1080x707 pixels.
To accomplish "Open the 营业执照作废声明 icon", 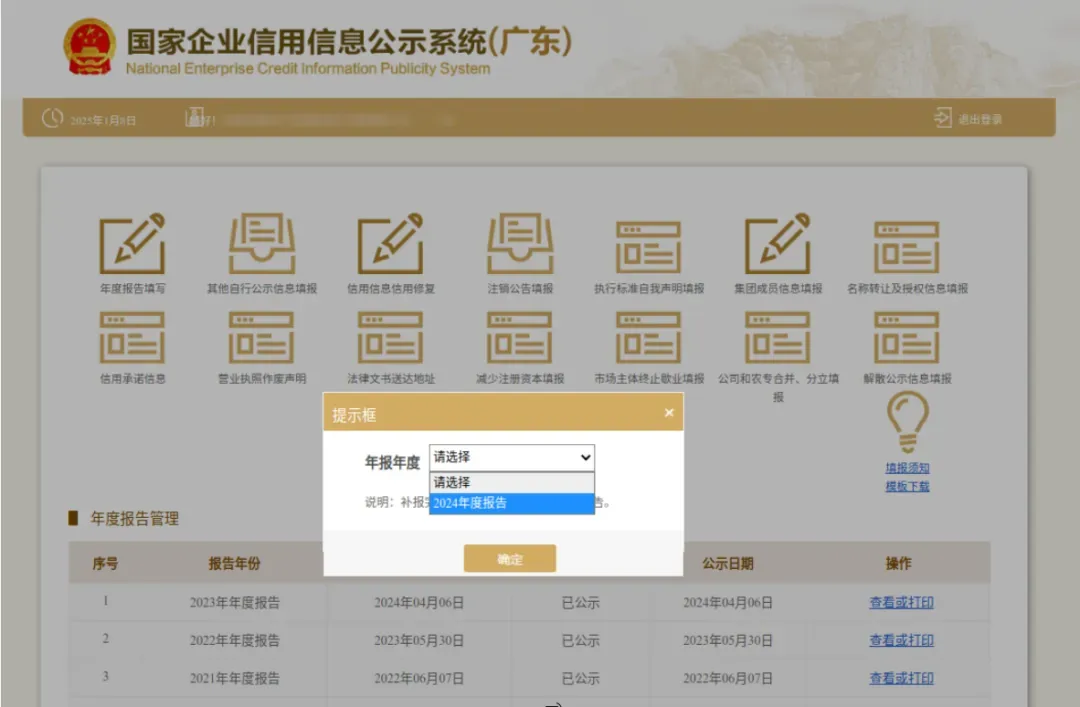I will [261, 338].
